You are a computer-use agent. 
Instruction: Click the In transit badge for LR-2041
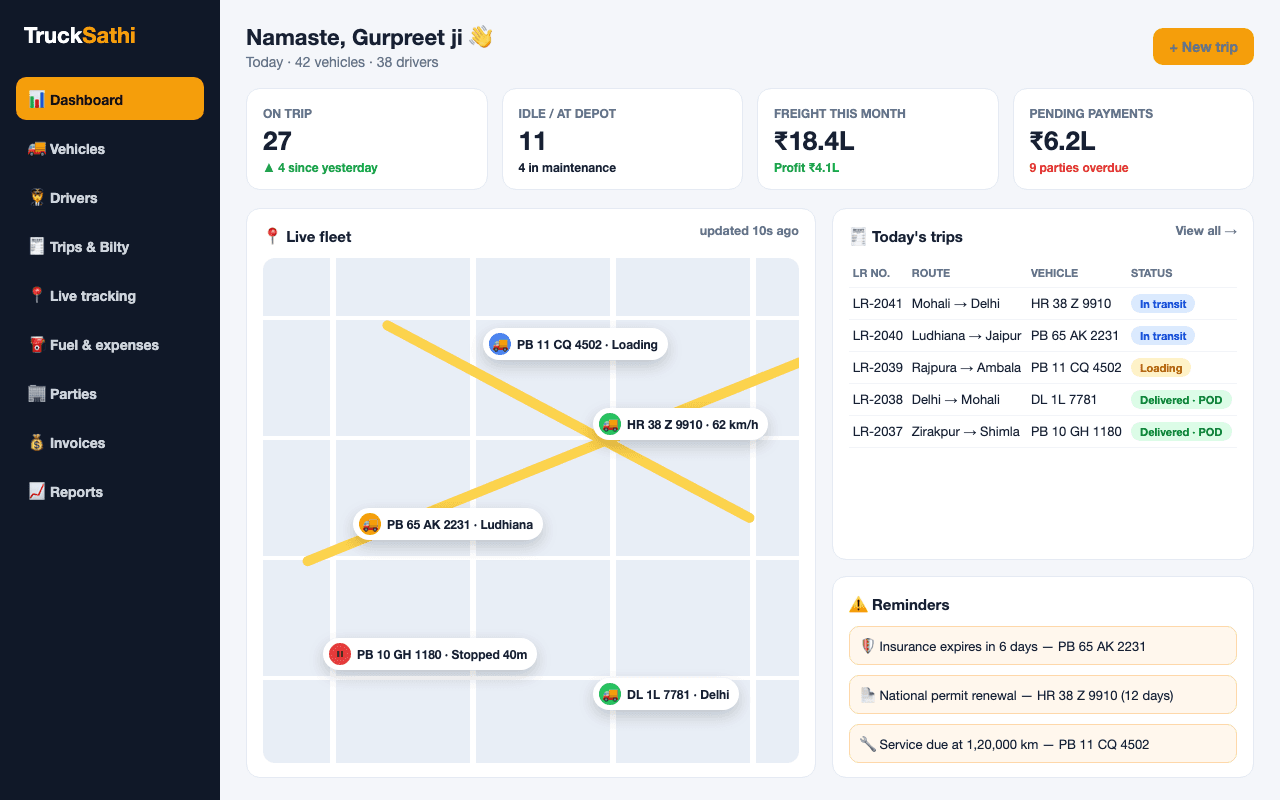(x=1163, y=304)
